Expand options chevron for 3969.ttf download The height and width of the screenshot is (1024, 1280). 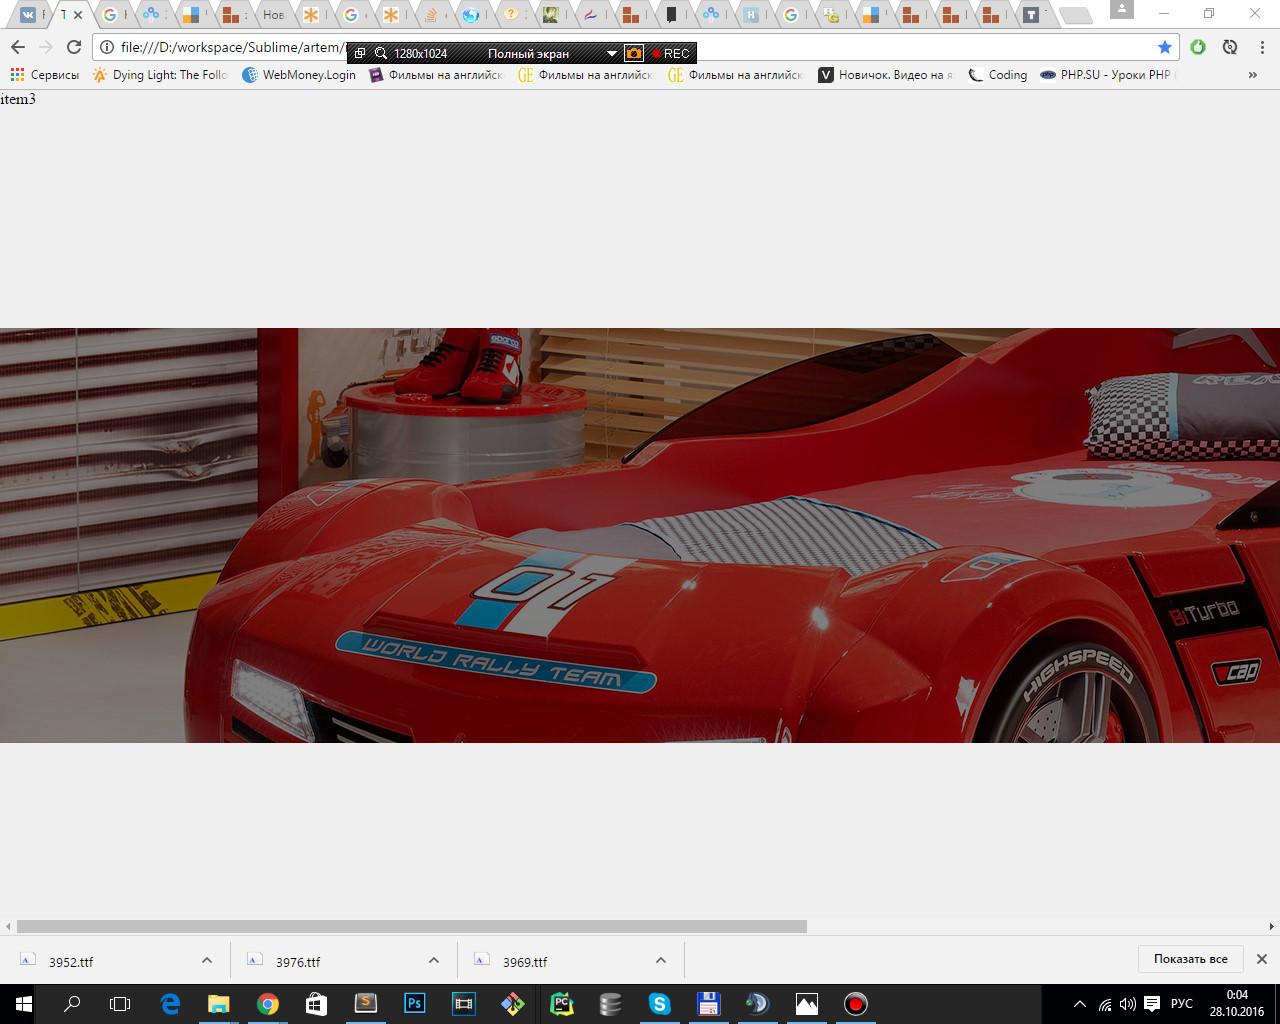(661, 960)
